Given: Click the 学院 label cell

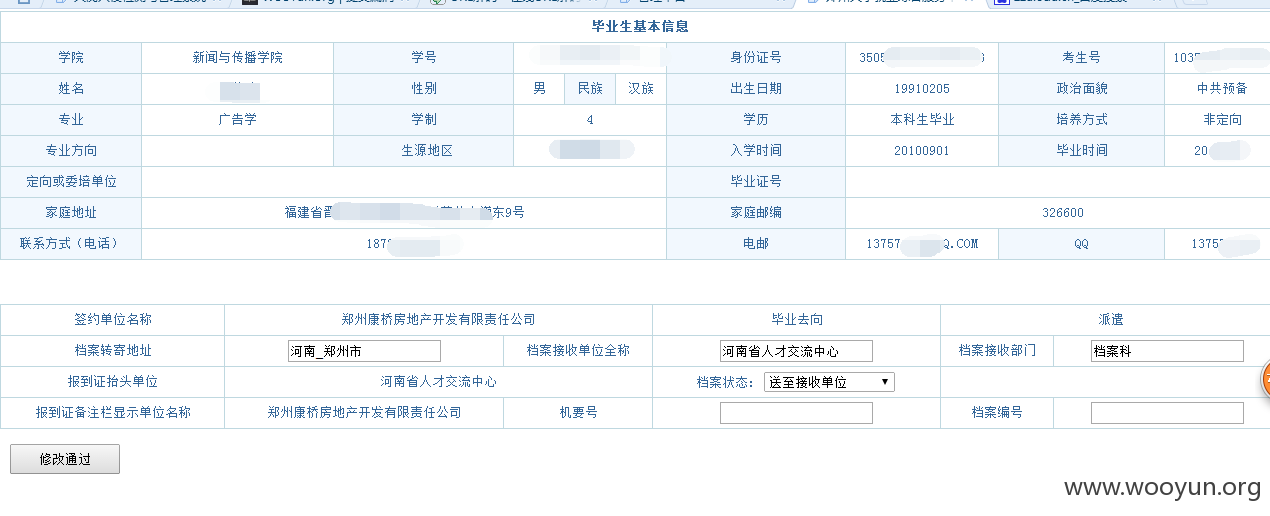Looking at the screenshot, I should pyautogui.click(x=71, y=58).
